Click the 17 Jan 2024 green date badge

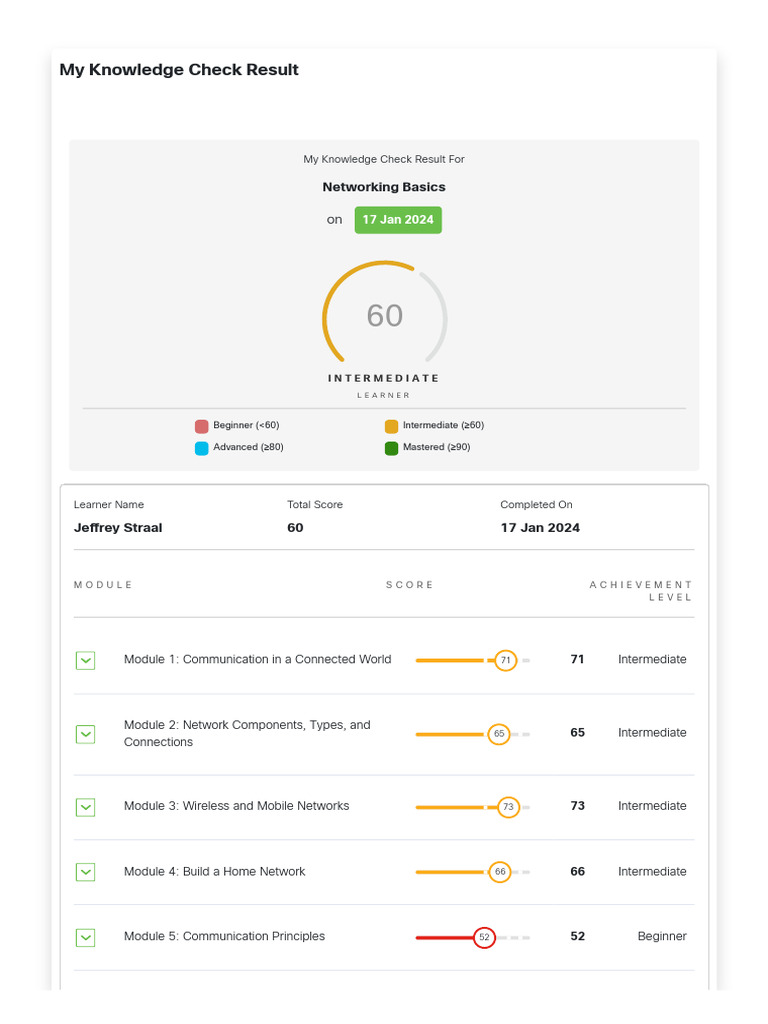click(x=398, y=220)
